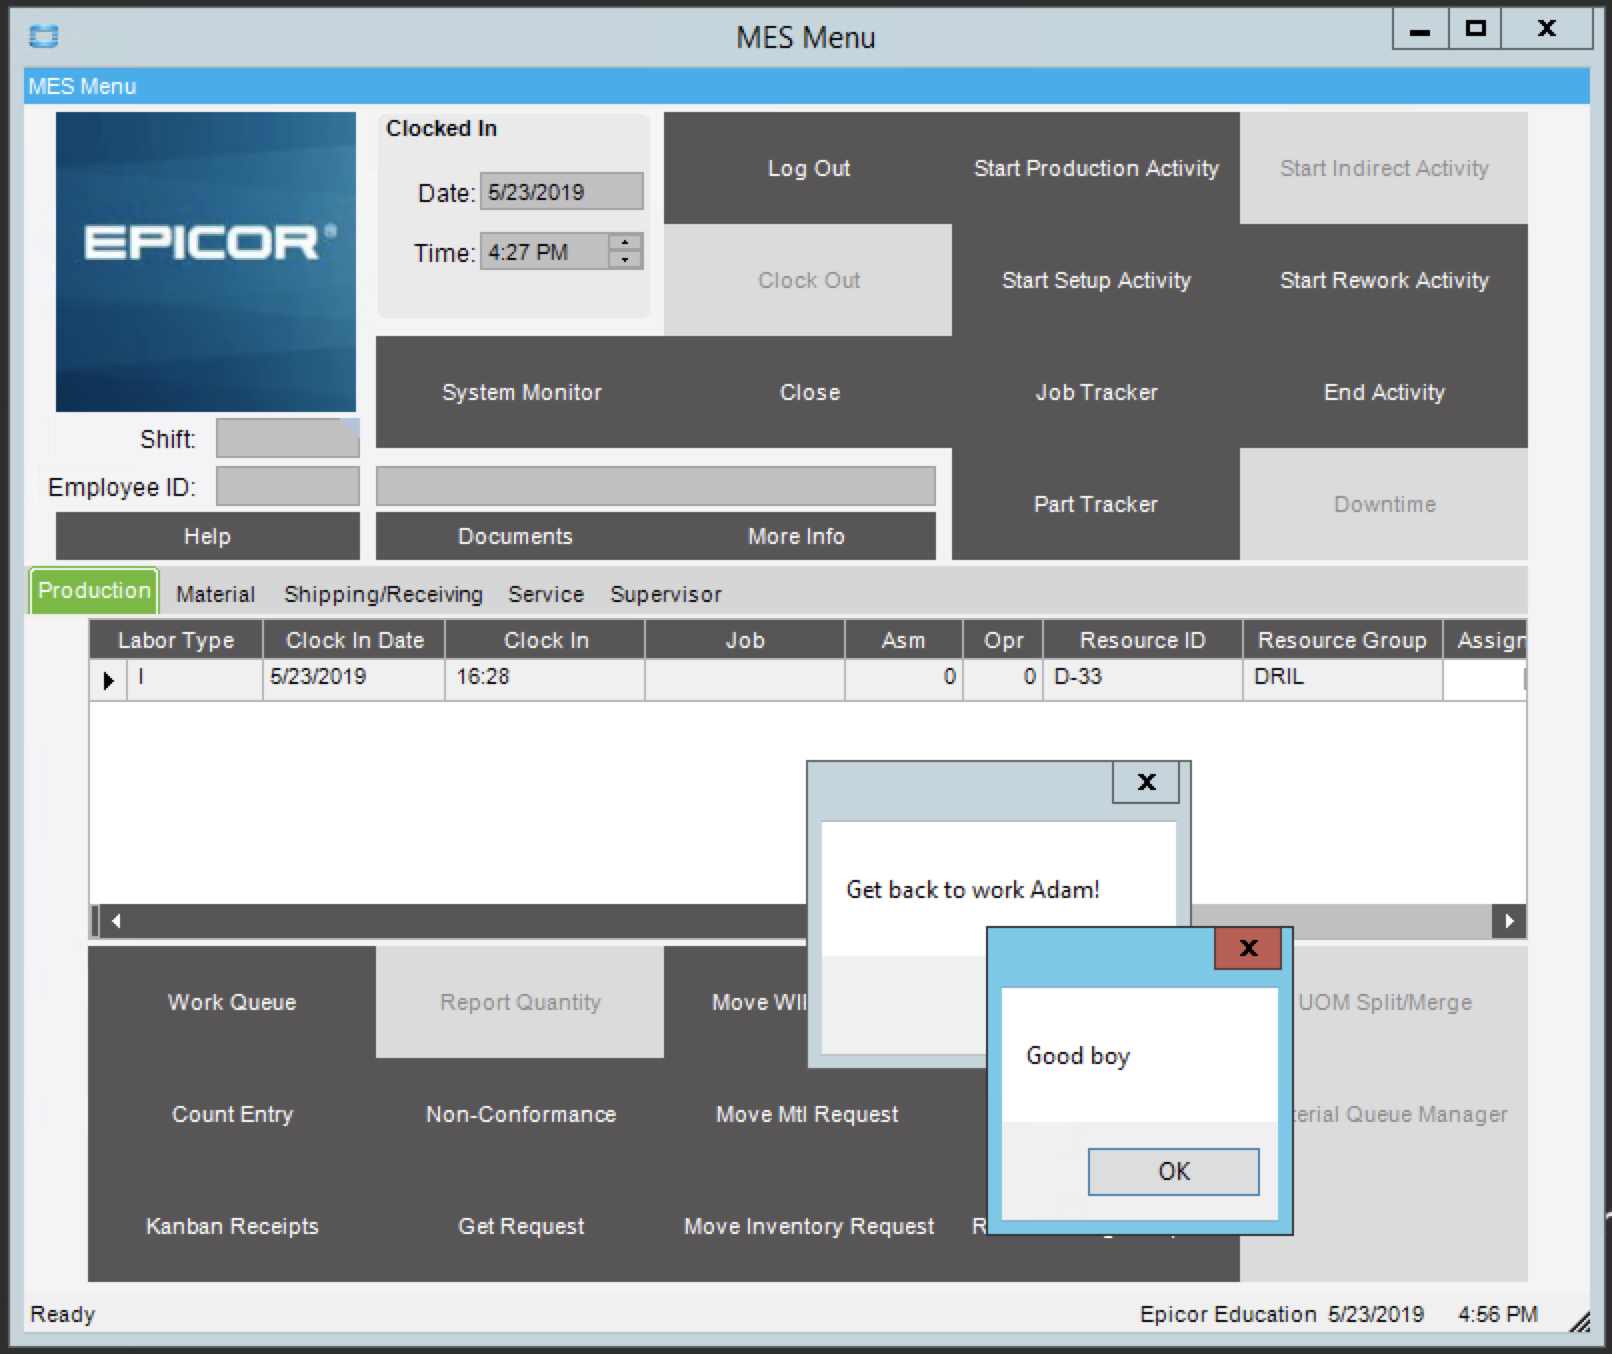Image resolution: width=1612 pixels, height=1354 pixels.
Task: Start a rework activity
Action: (x=1384, y=280)
